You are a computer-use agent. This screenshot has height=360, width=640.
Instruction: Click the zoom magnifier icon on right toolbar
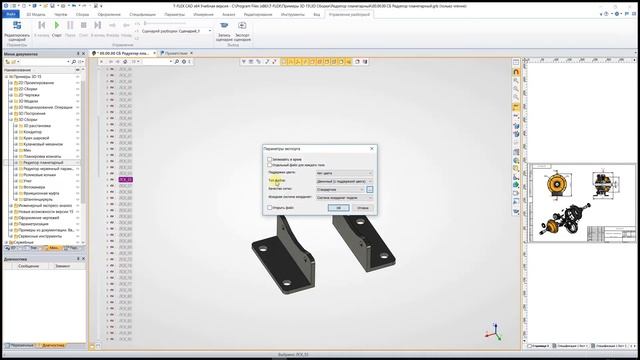pos(516,80)
